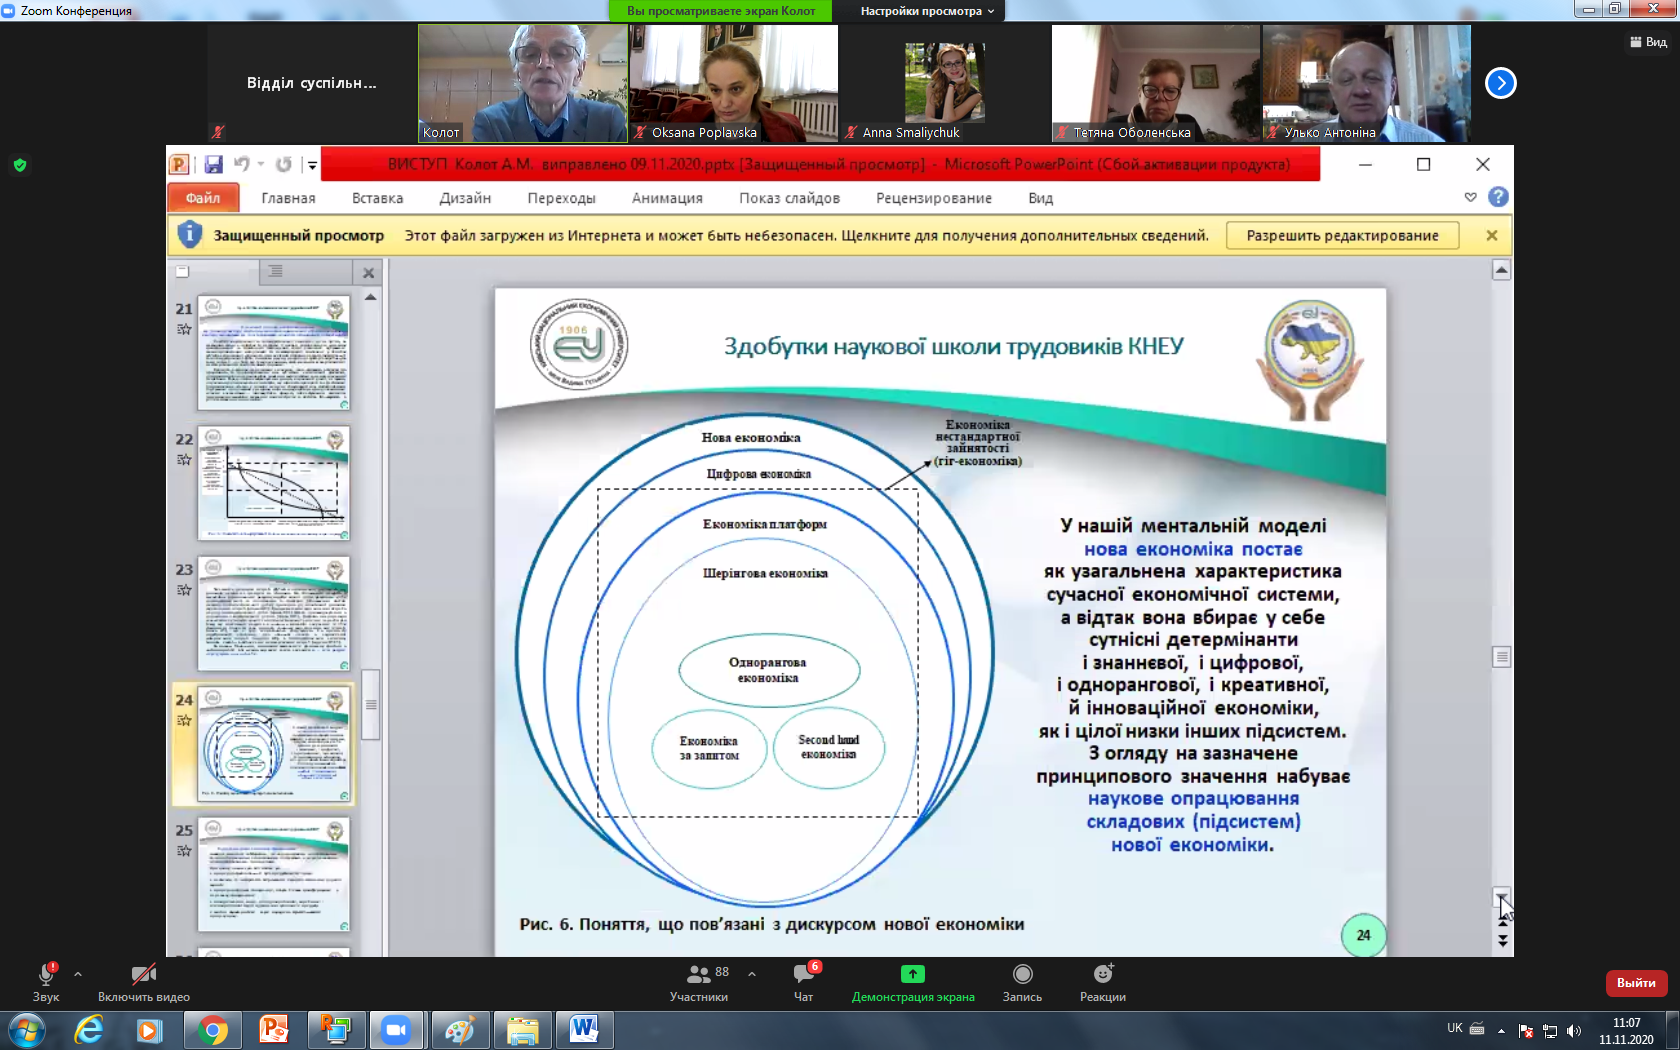Open the Реакции reactions icon
The height and width of the screenshot is (1050, 1680).
(x=1102, y=974)
